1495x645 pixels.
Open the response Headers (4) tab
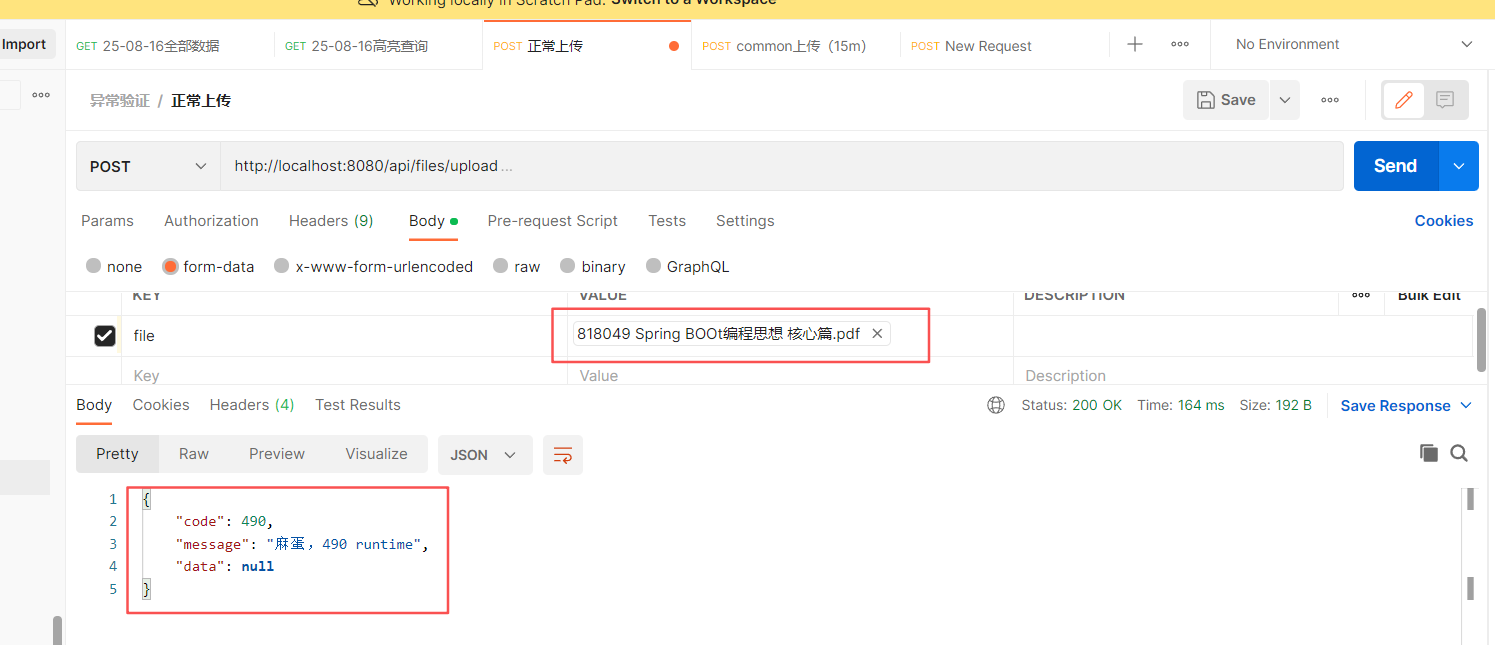pos(252,405)
